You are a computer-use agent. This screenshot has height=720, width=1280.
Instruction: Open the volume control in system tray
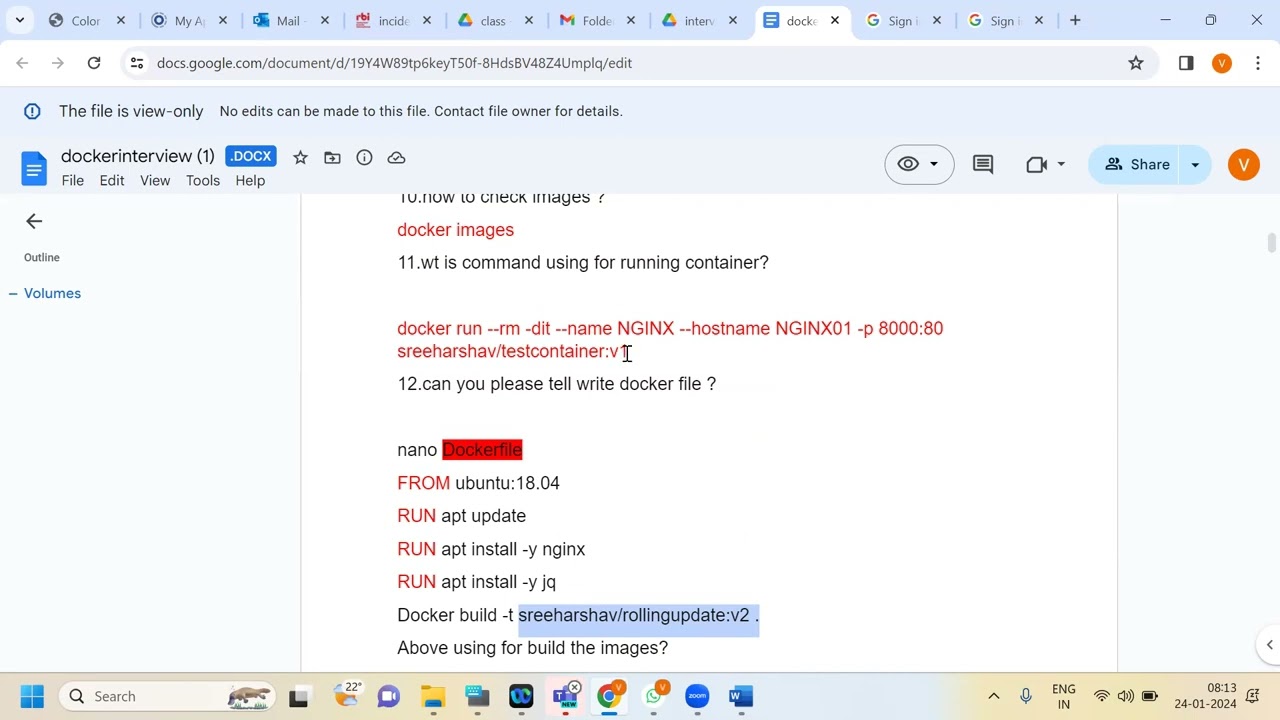(1126, 696)
